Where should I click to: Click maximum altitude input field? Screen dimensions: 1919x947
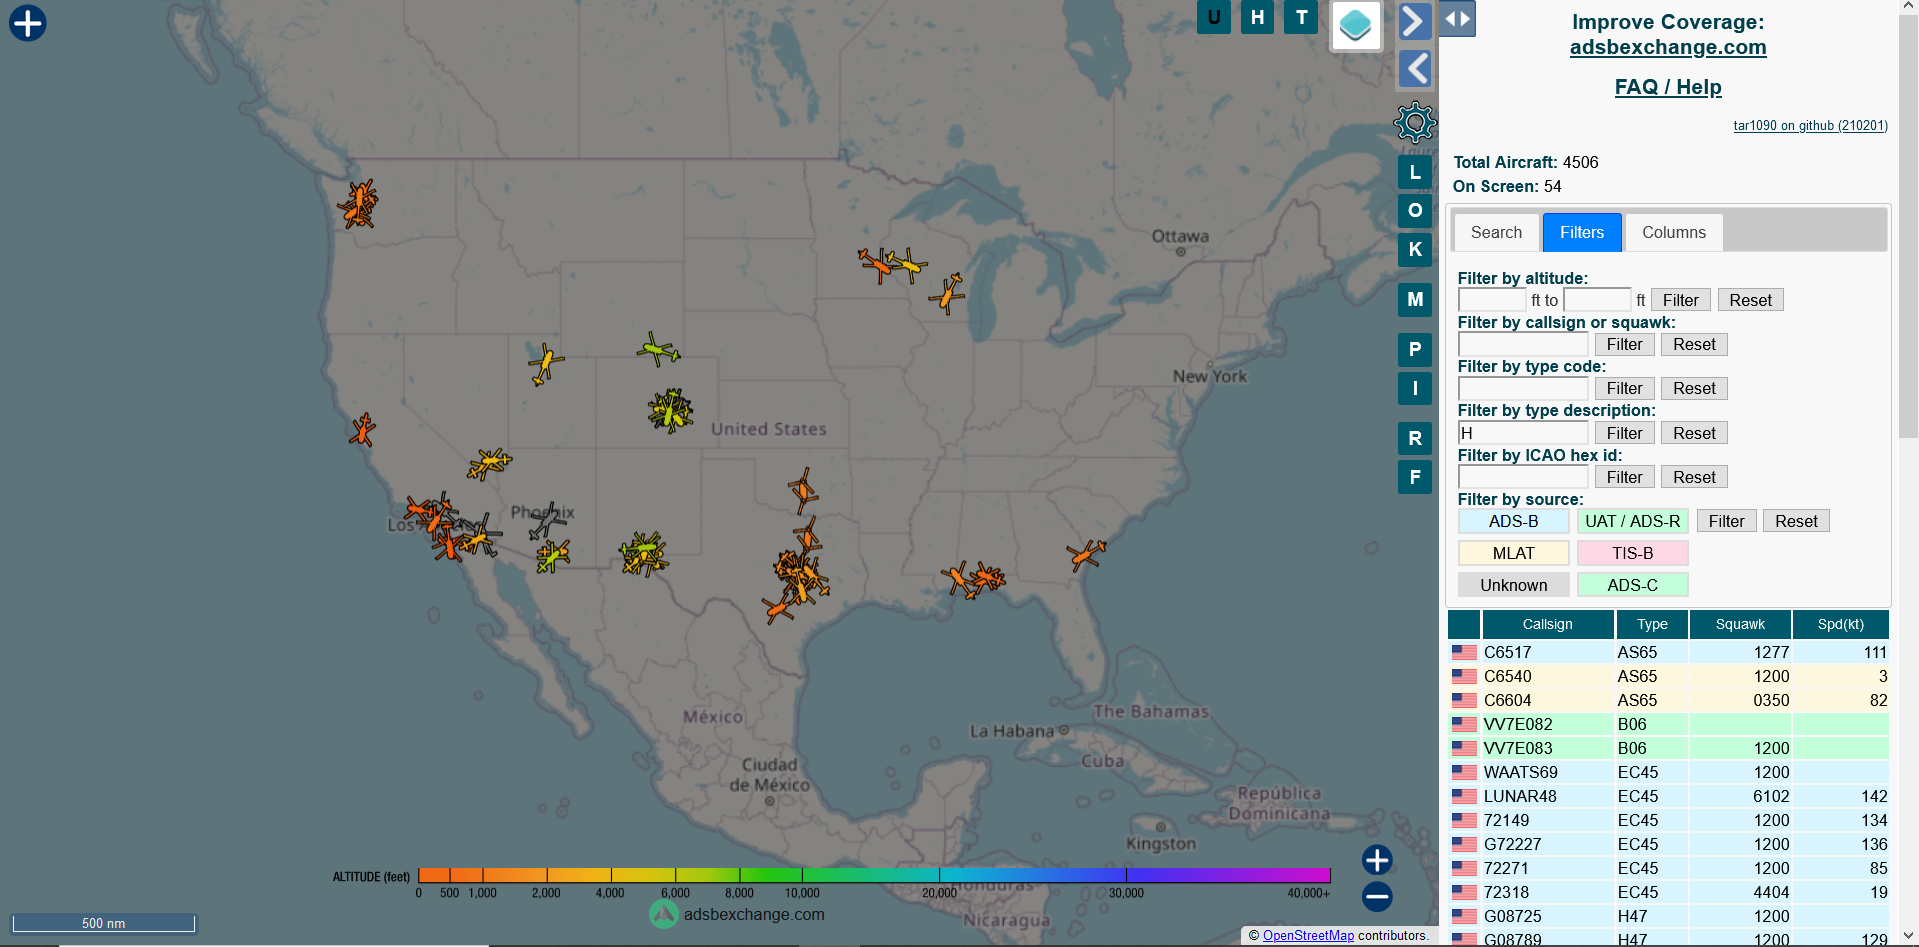pos(1597,300)
